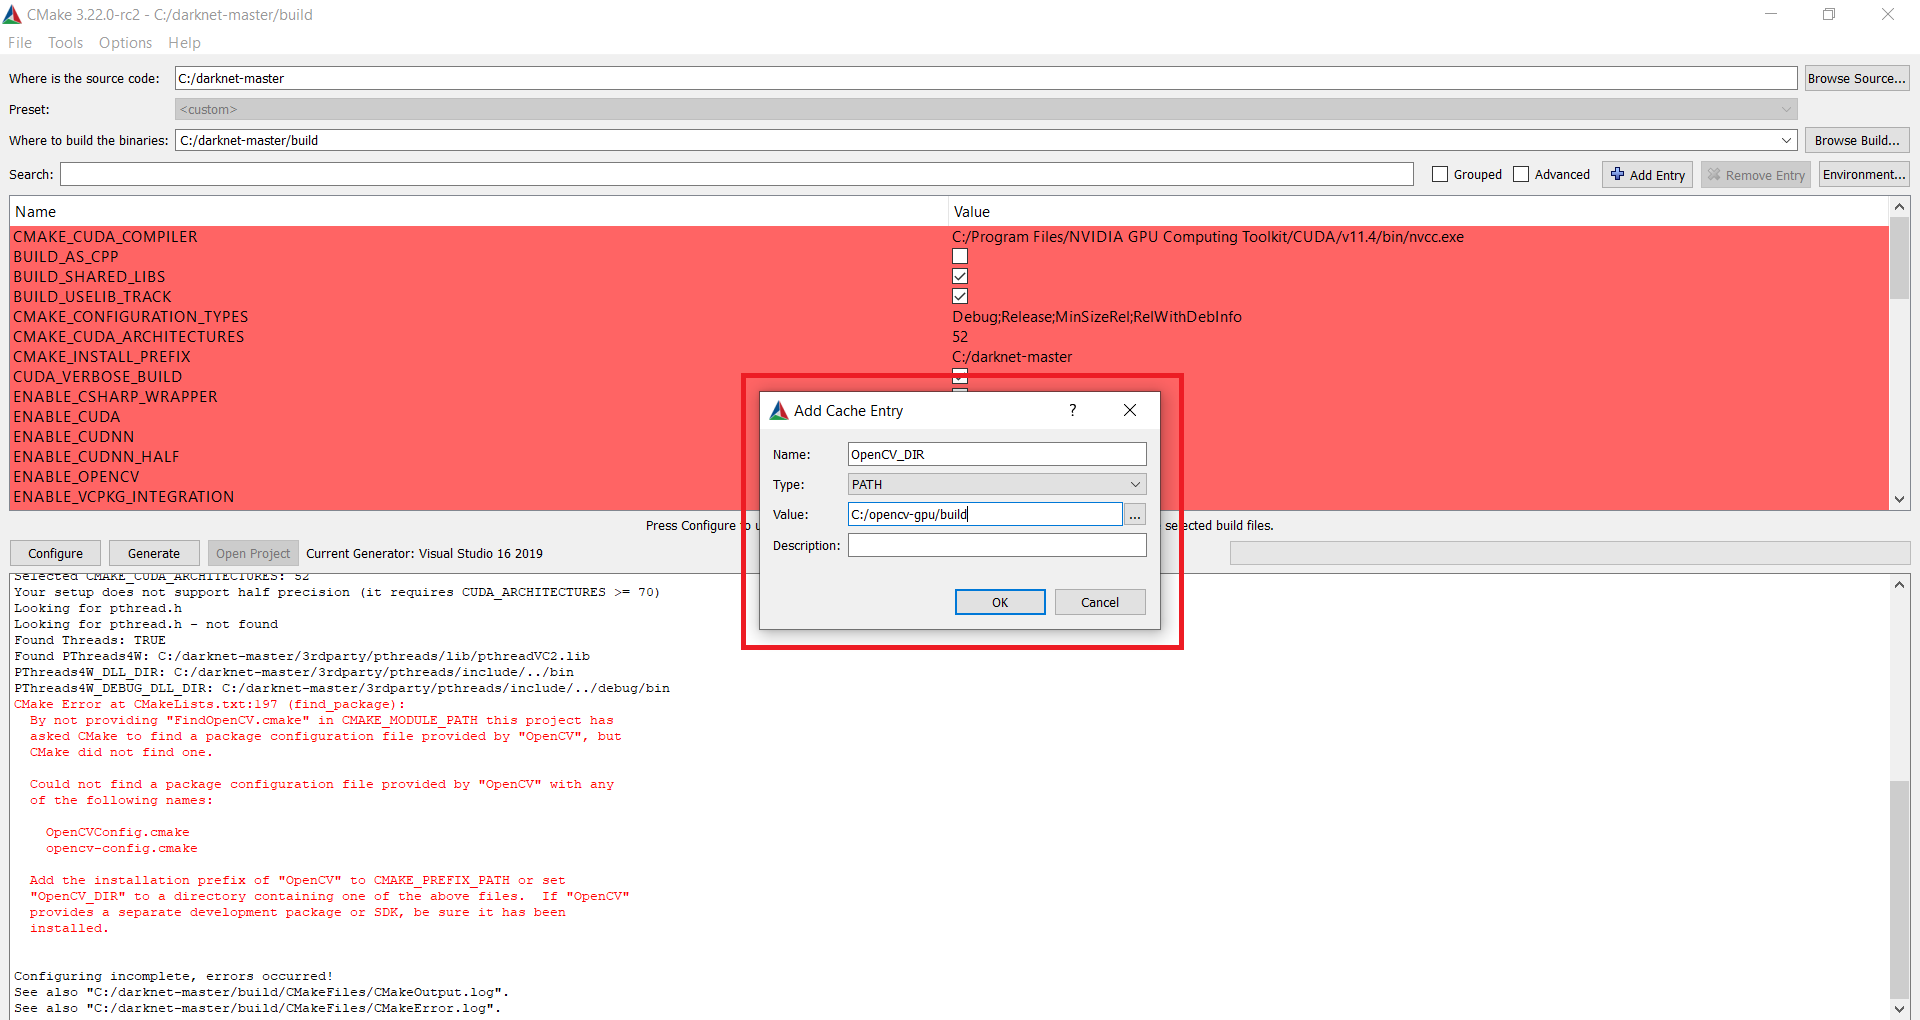Enable the BUILD_AS_CPP checkbox
The height and width of the screenshot is (1020, 1920).
[x=959, y=256]
